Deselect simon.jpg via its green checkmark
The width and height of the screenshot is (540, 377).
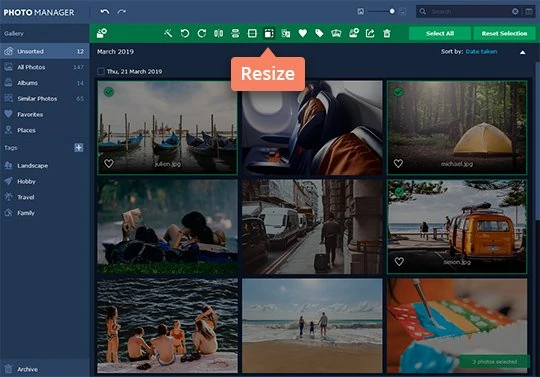click(x=398, y=191)
